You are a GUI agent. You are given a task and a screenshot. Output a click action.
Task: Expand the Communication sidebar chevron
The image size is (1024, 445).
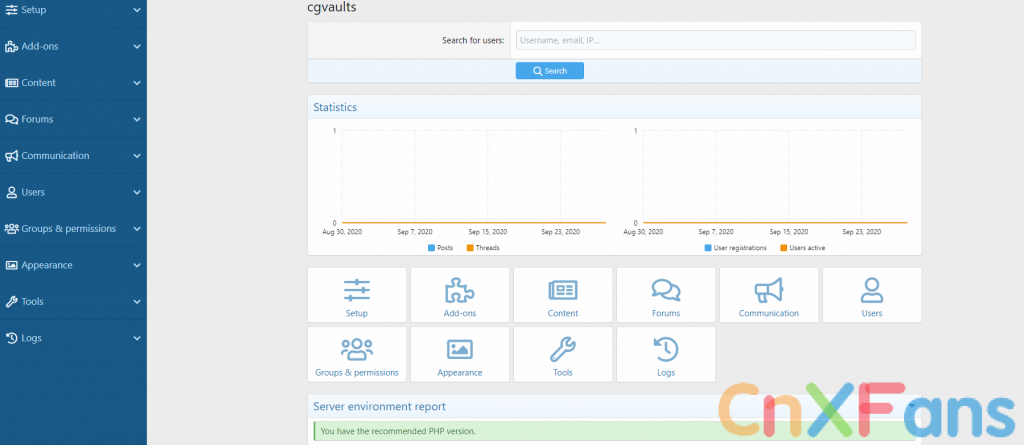(136, 156)
